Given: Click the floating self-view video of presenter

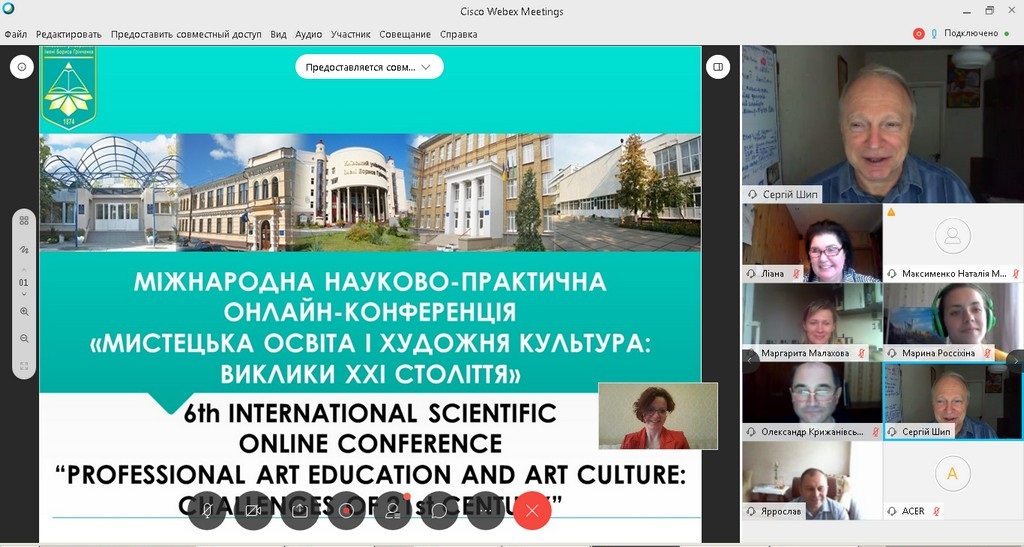Looking at the screenshot, I should coord(658,416).
